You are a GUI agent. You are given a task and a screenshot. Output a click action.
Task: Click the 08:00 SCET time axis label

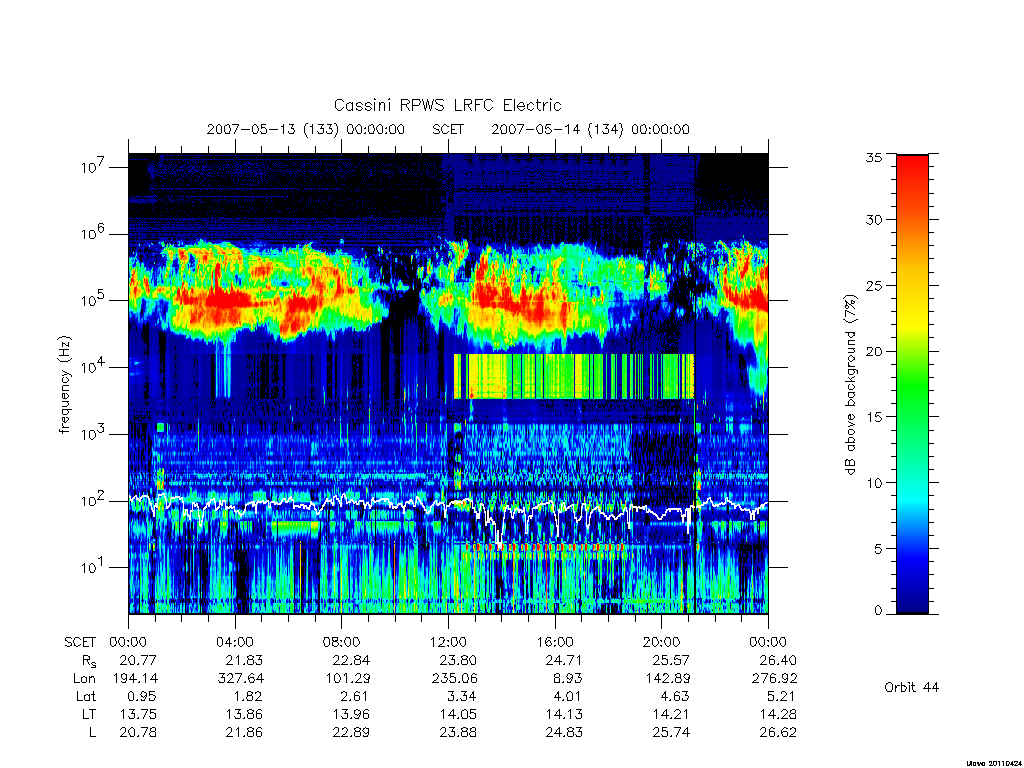tap(342, 642)
